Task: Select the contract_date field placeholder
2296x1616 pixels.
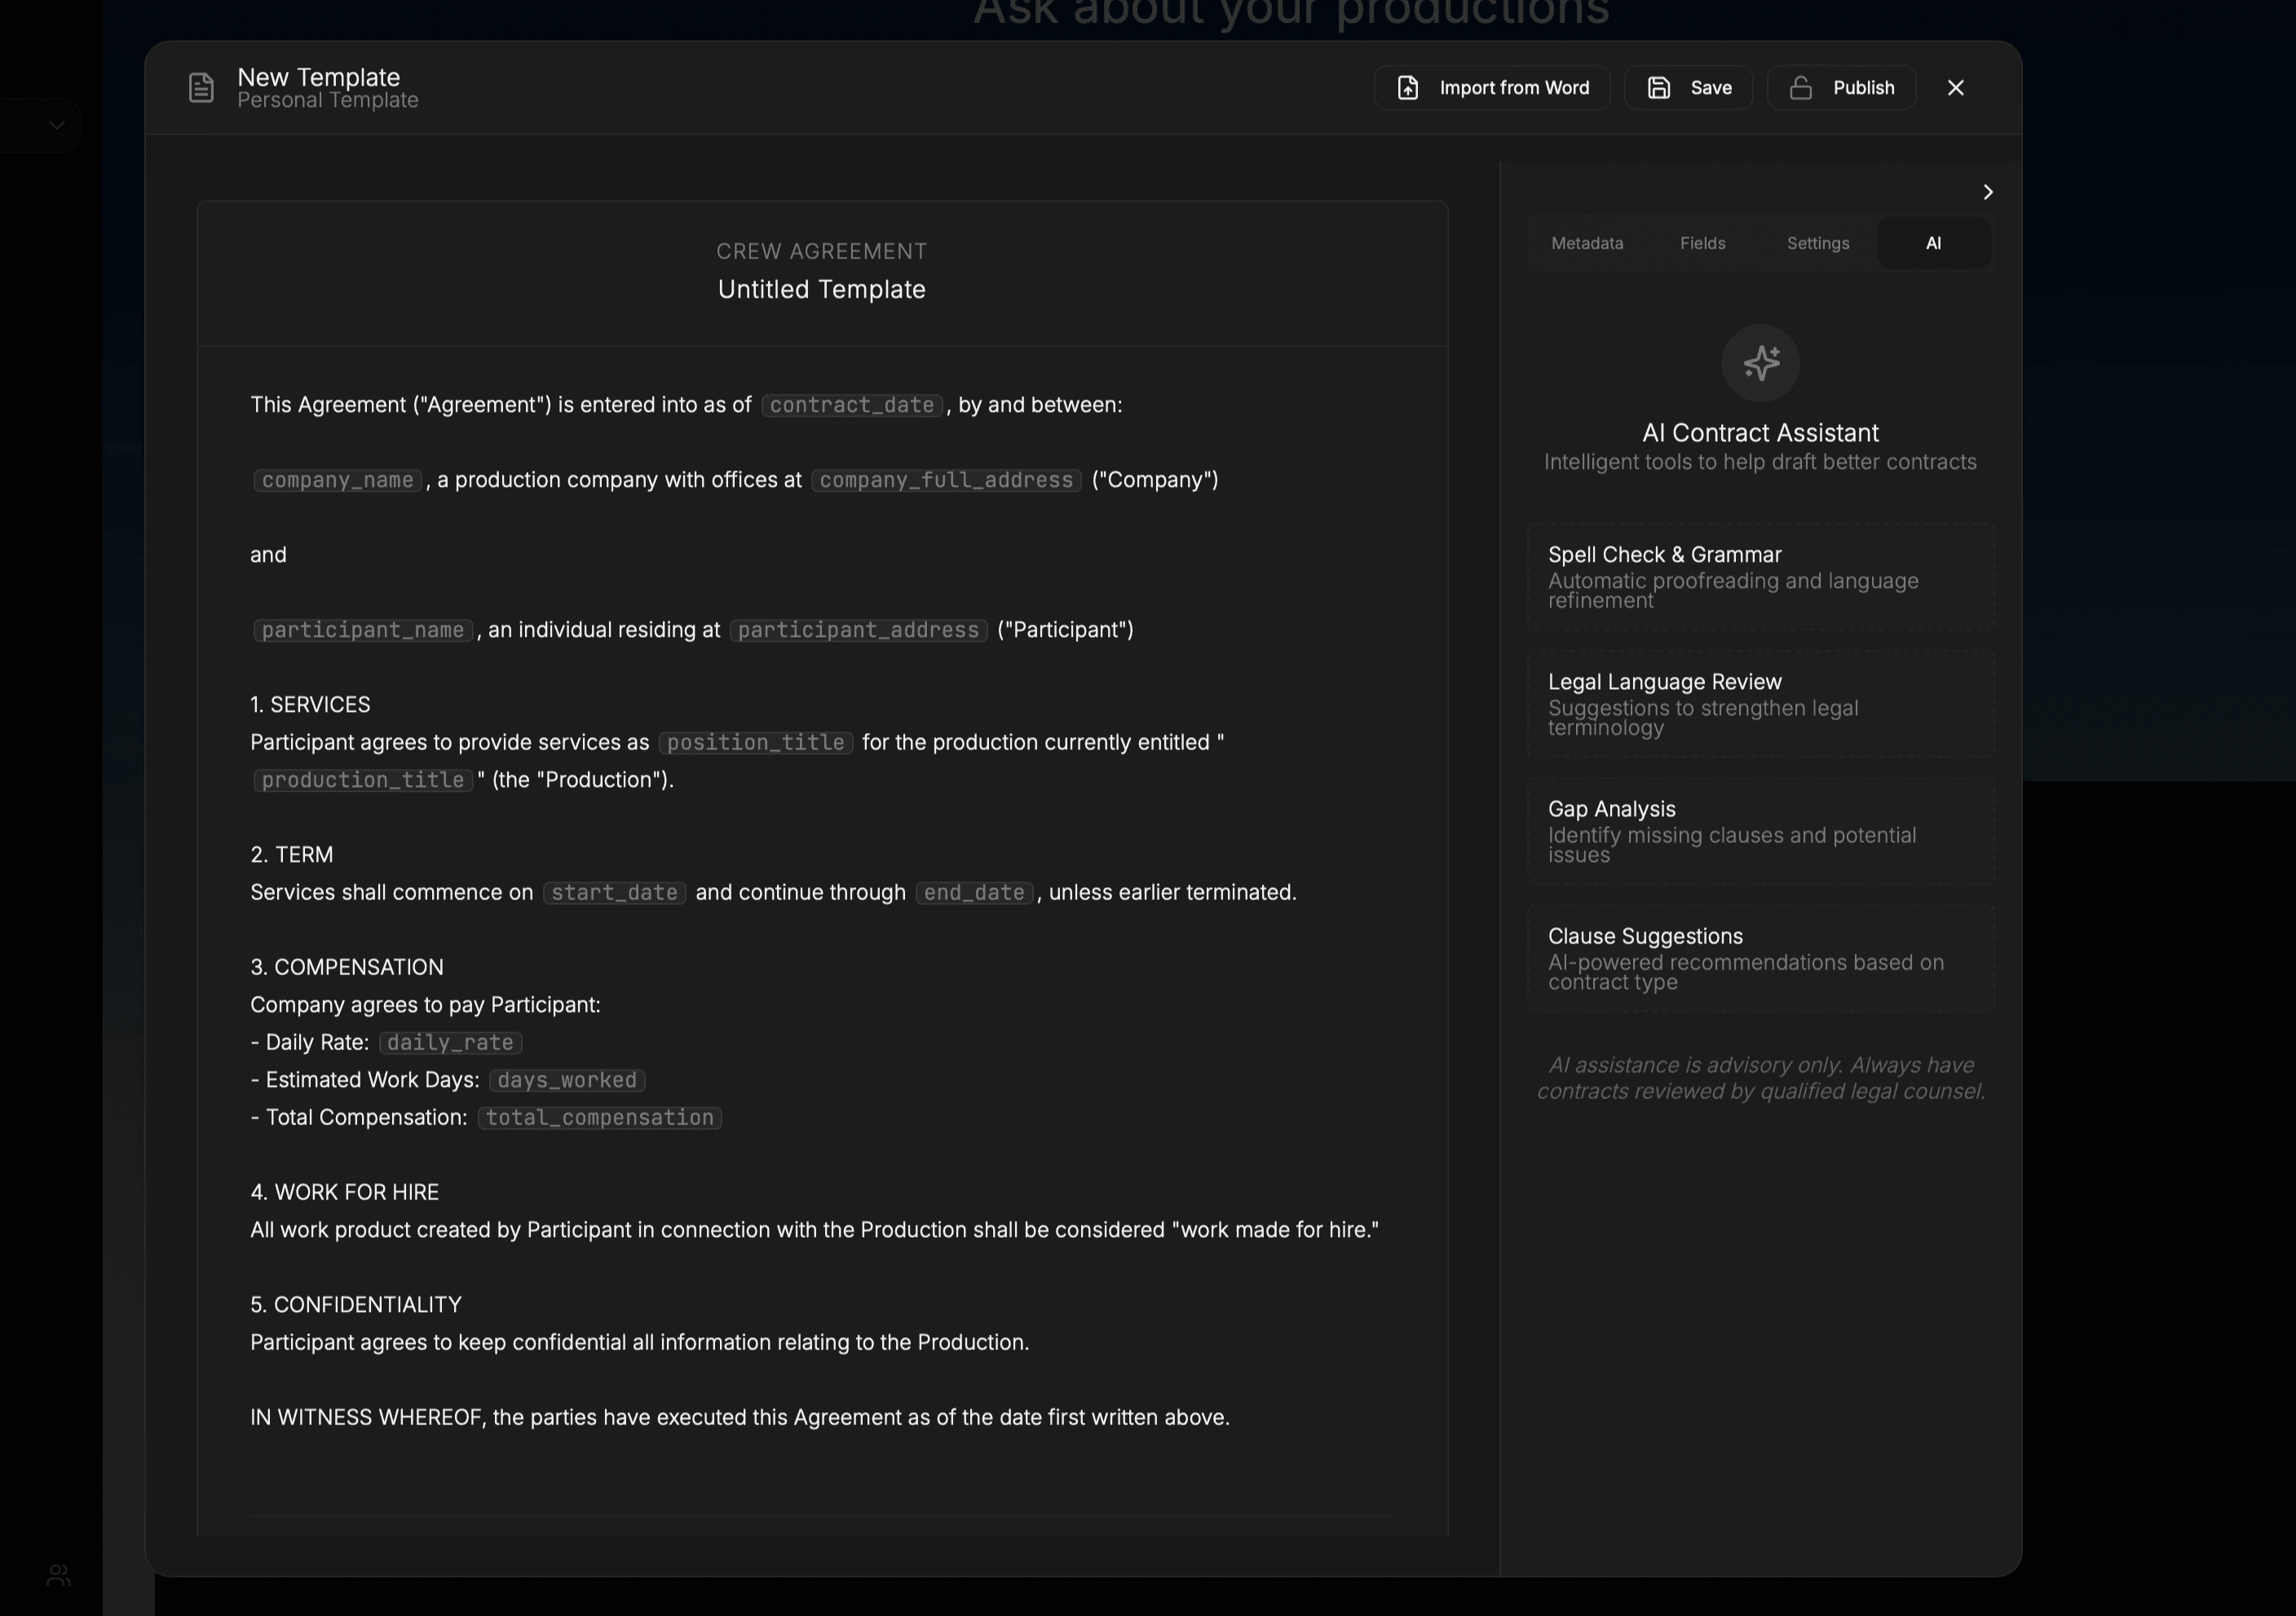Action: [x=851, y=405]
